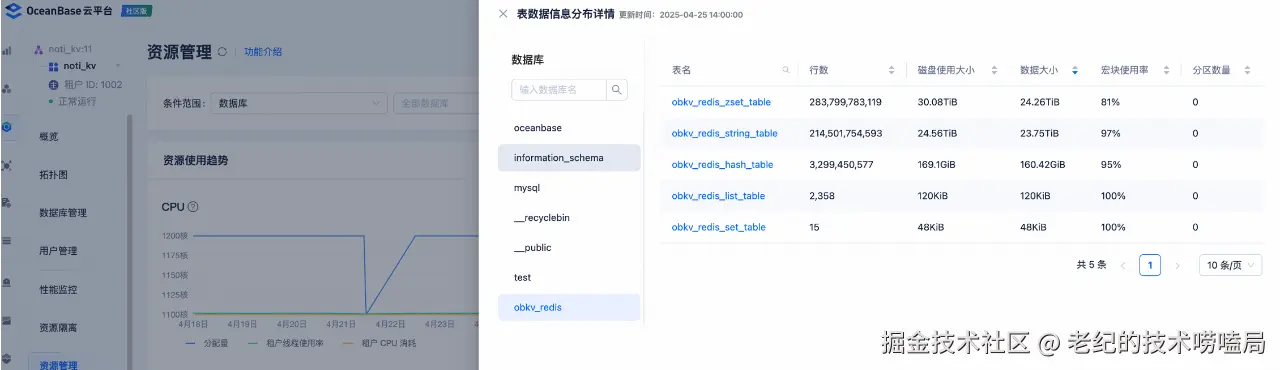Screen dimensions: 1280x370
Task: Select mysql in the database list
Action: 569,188
